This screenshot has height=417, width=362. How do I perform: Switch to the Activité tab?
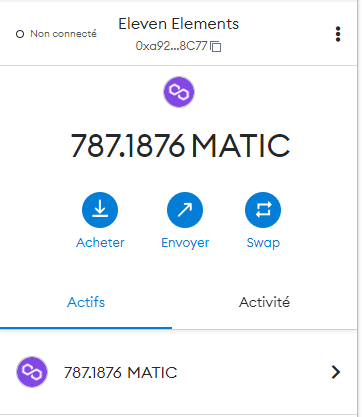pos(264,302)
